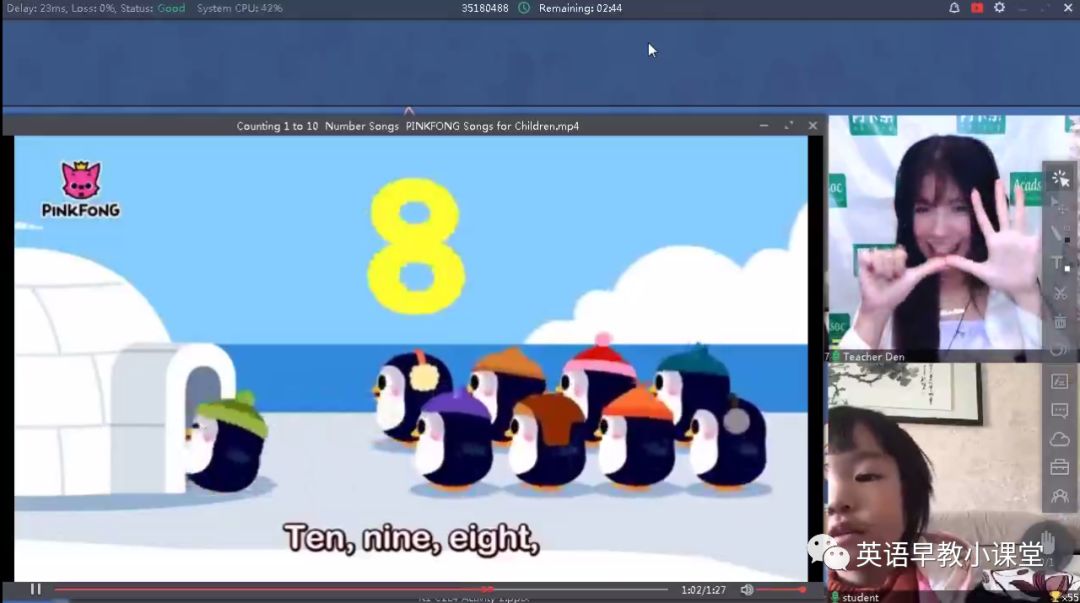Screen dimensions: 1080x603
Task: Click the red recording indicator icon
Action: coord(977,8)
